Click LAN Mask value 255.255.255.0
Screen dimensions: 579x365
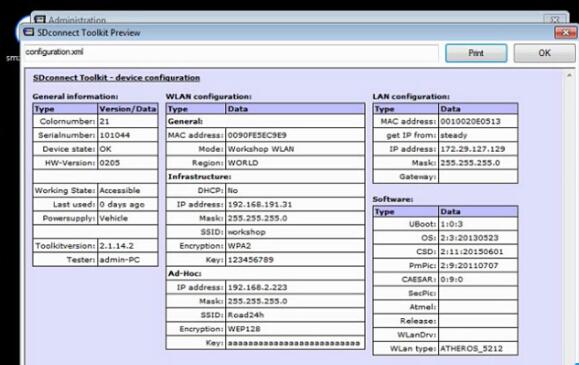tap(470, 163)
